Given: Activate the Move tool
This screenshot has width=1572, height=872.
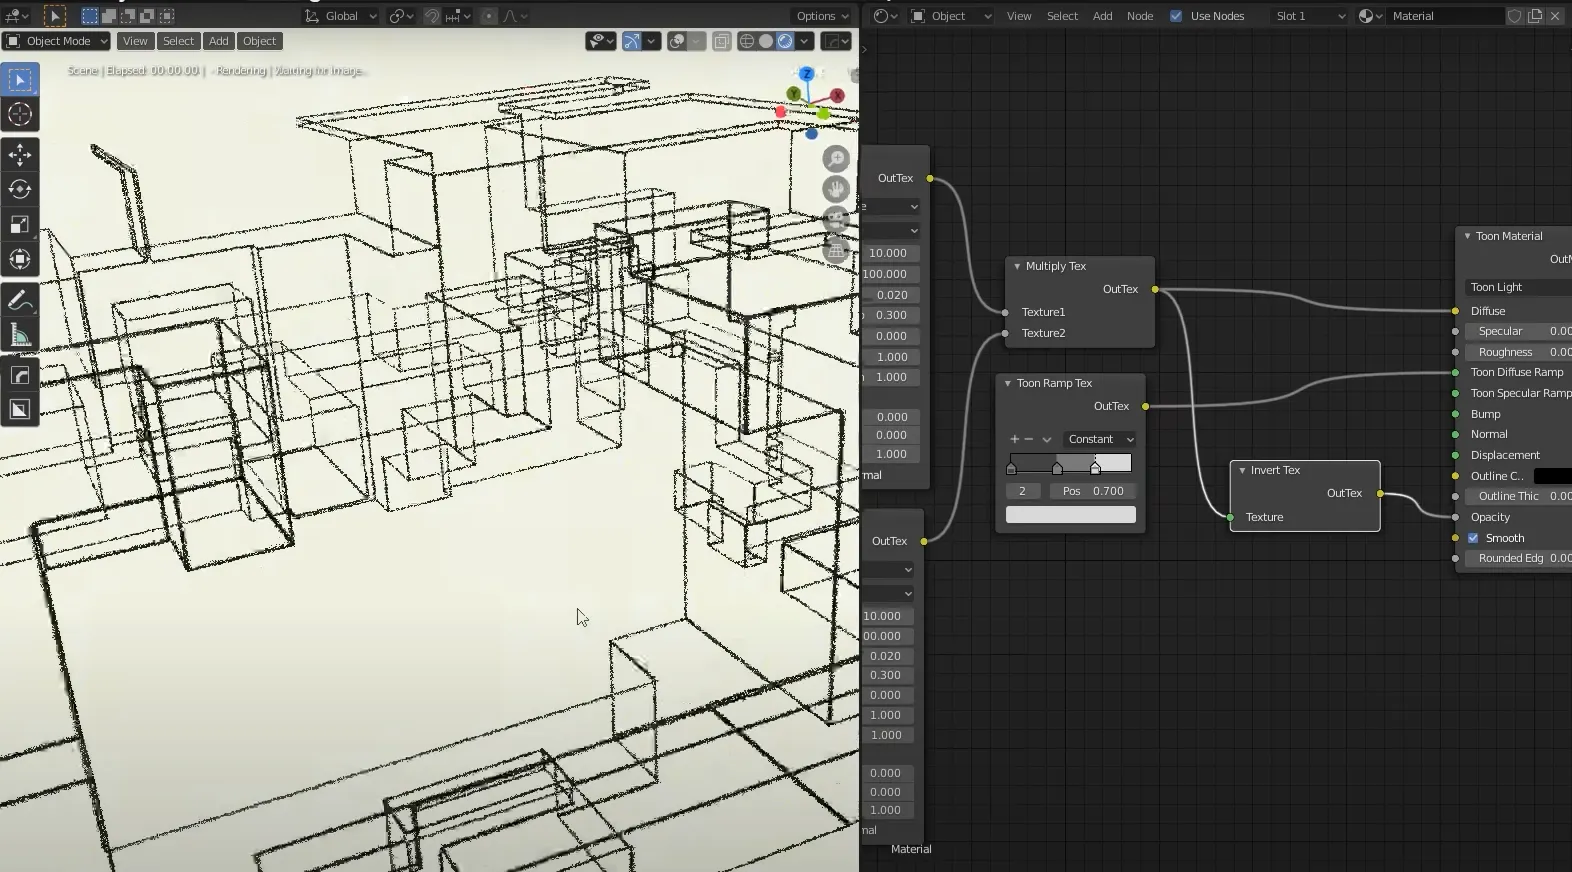Looking at the screenshot, I should 20,154.
